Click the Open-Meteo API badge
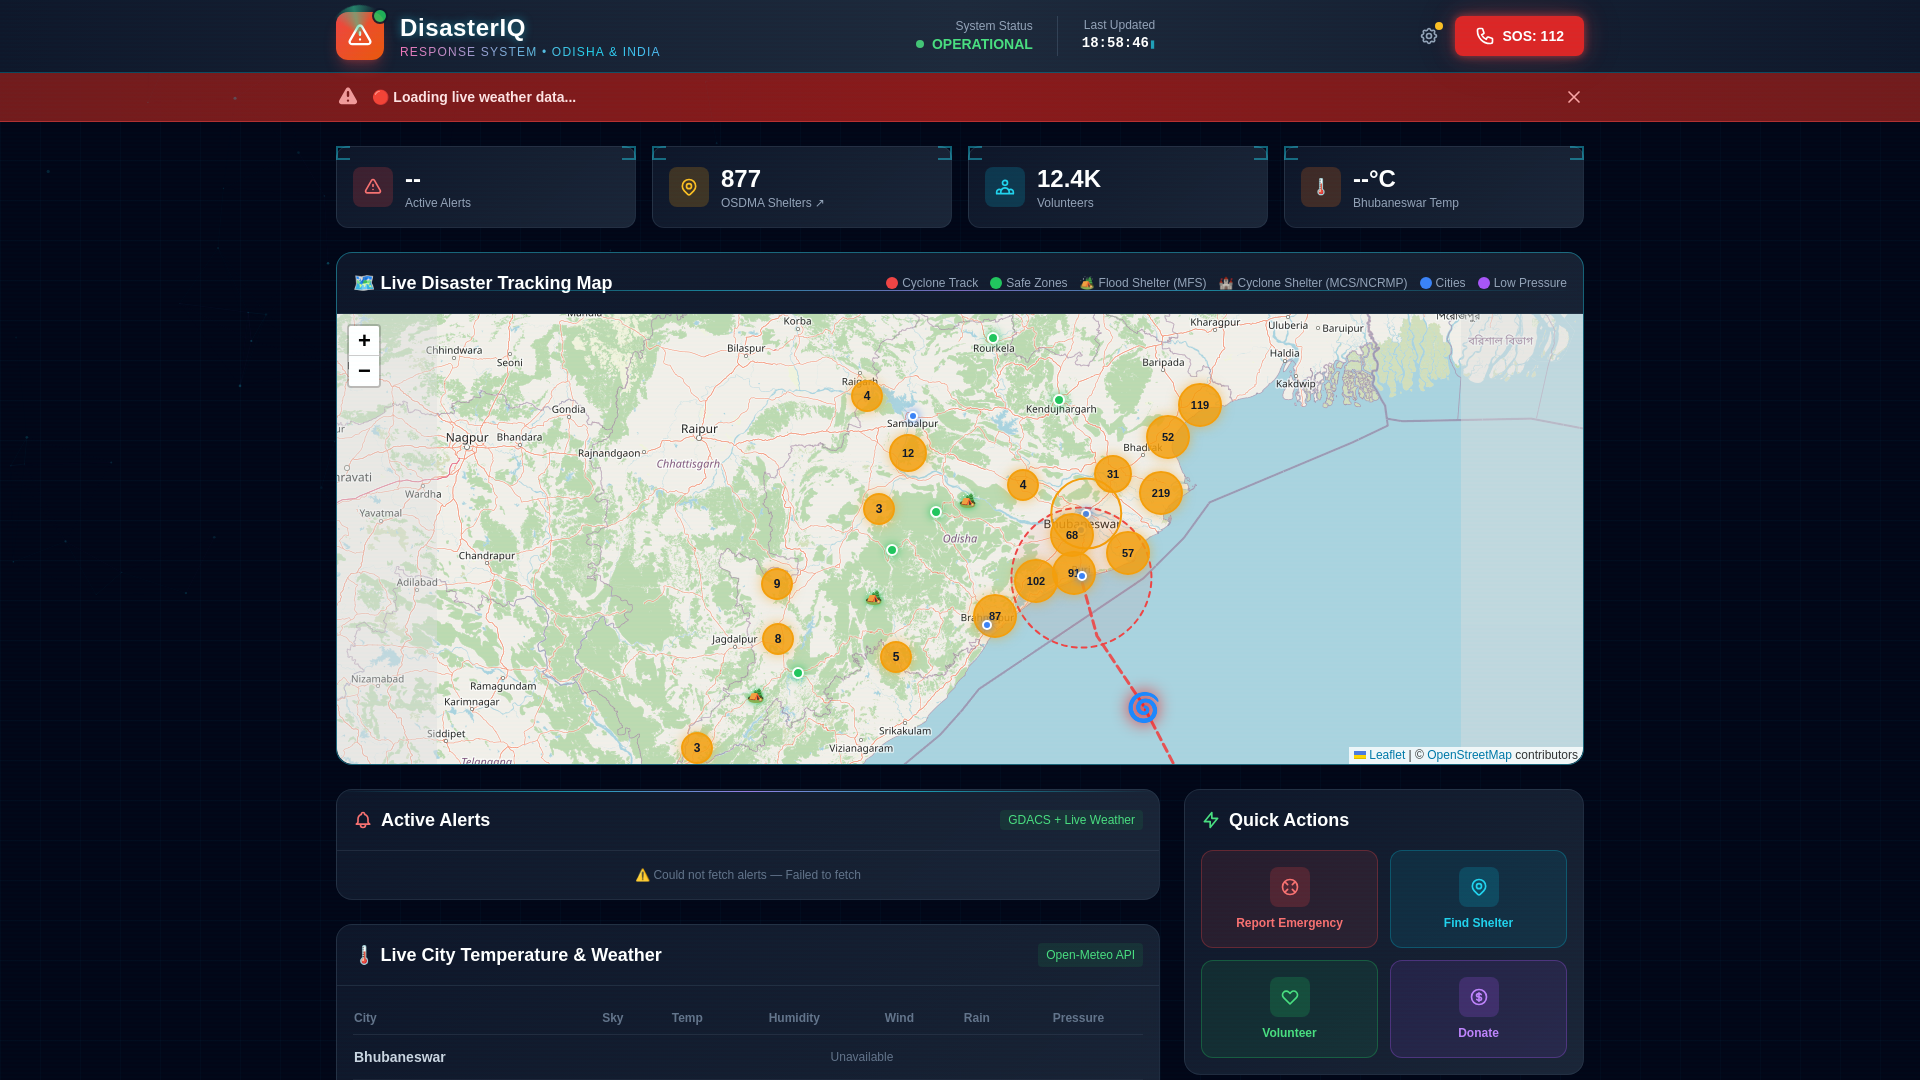Viewport: 1920px width, 1080px height. pyautogui.click(x=1090, y=955)
